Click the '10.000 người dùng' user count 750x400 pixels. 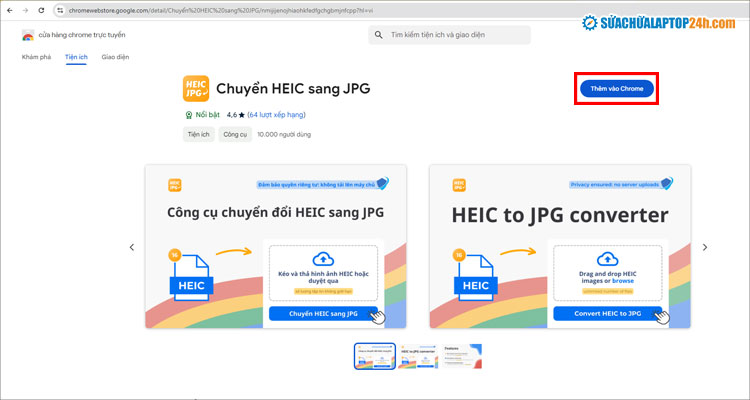284,134
